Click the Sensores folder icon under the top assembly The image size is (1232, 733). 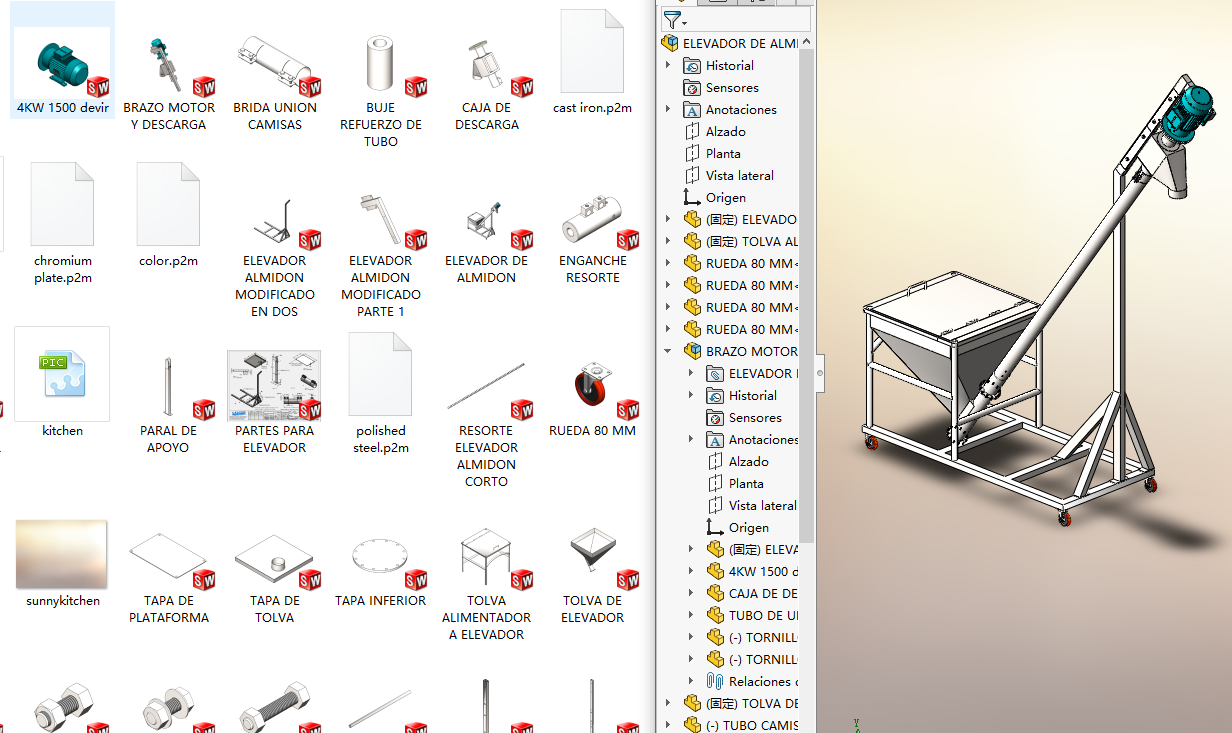tap(691, 88)
